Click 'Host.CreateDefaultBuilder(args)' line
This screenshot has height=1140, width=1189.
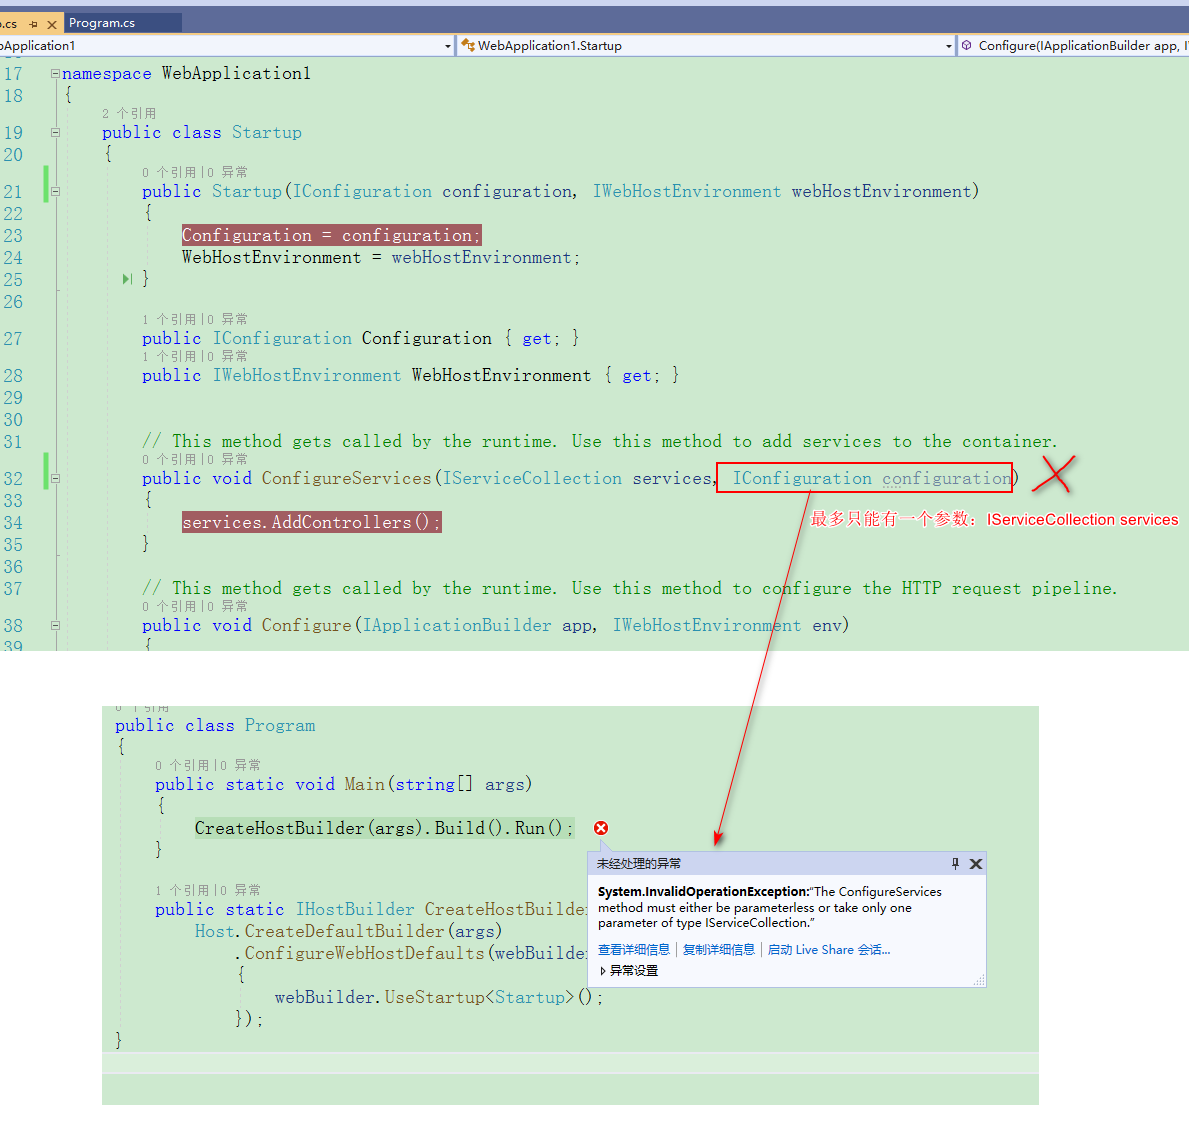point(349,931)
